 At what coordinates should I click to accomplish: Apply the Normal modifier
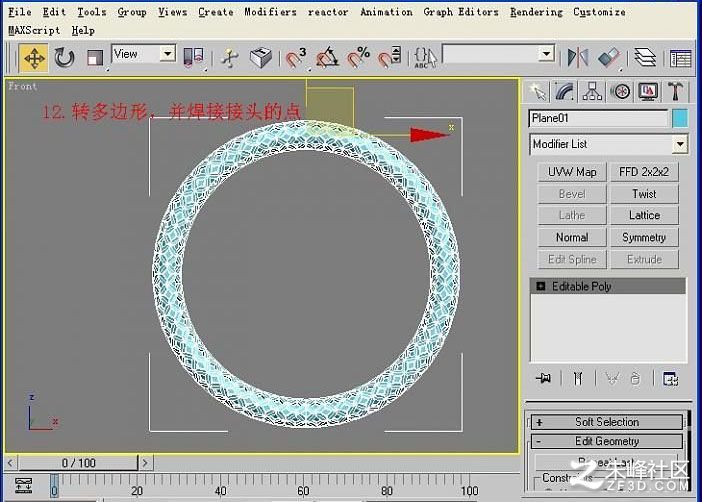572,237
